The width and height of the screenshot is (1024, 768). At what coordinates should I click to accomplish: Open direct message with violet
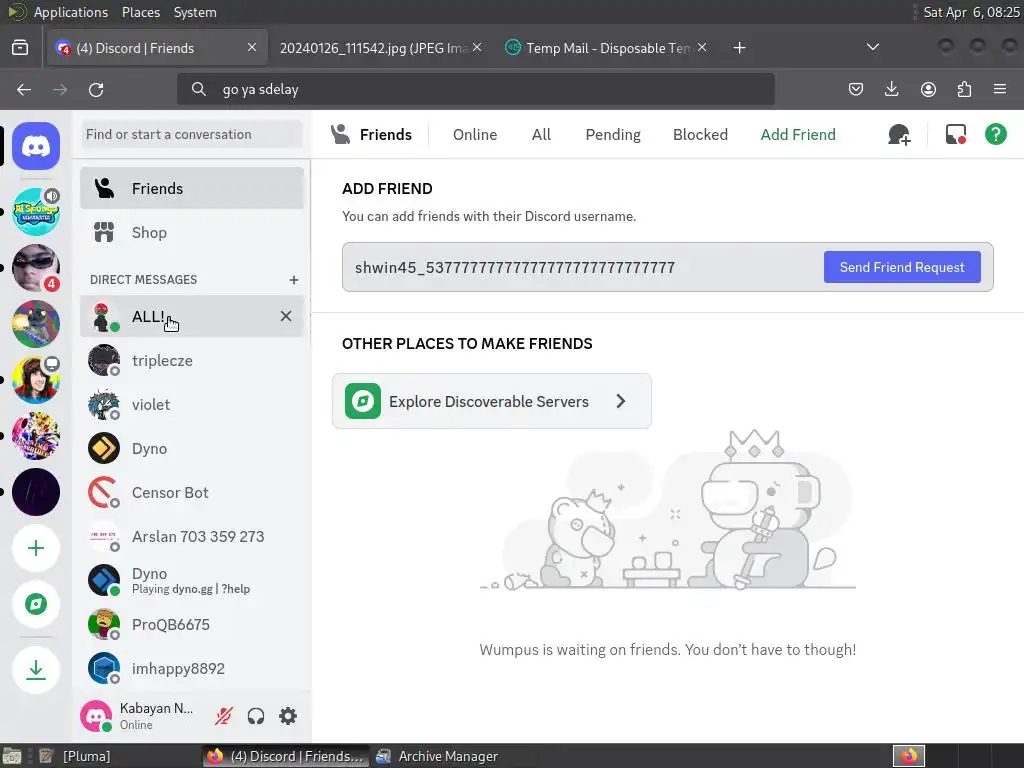click(192, 404)
